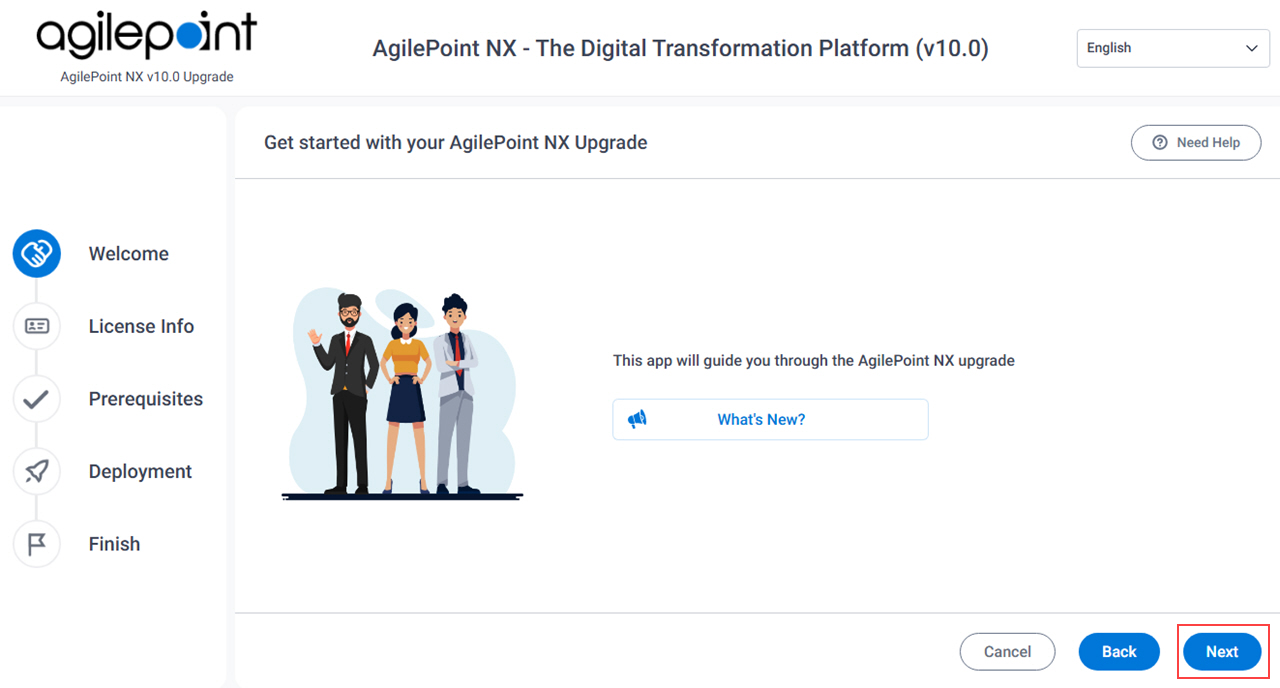
Task: Click the Deployment rocket step icon
Action: click(x=37, y=471)
